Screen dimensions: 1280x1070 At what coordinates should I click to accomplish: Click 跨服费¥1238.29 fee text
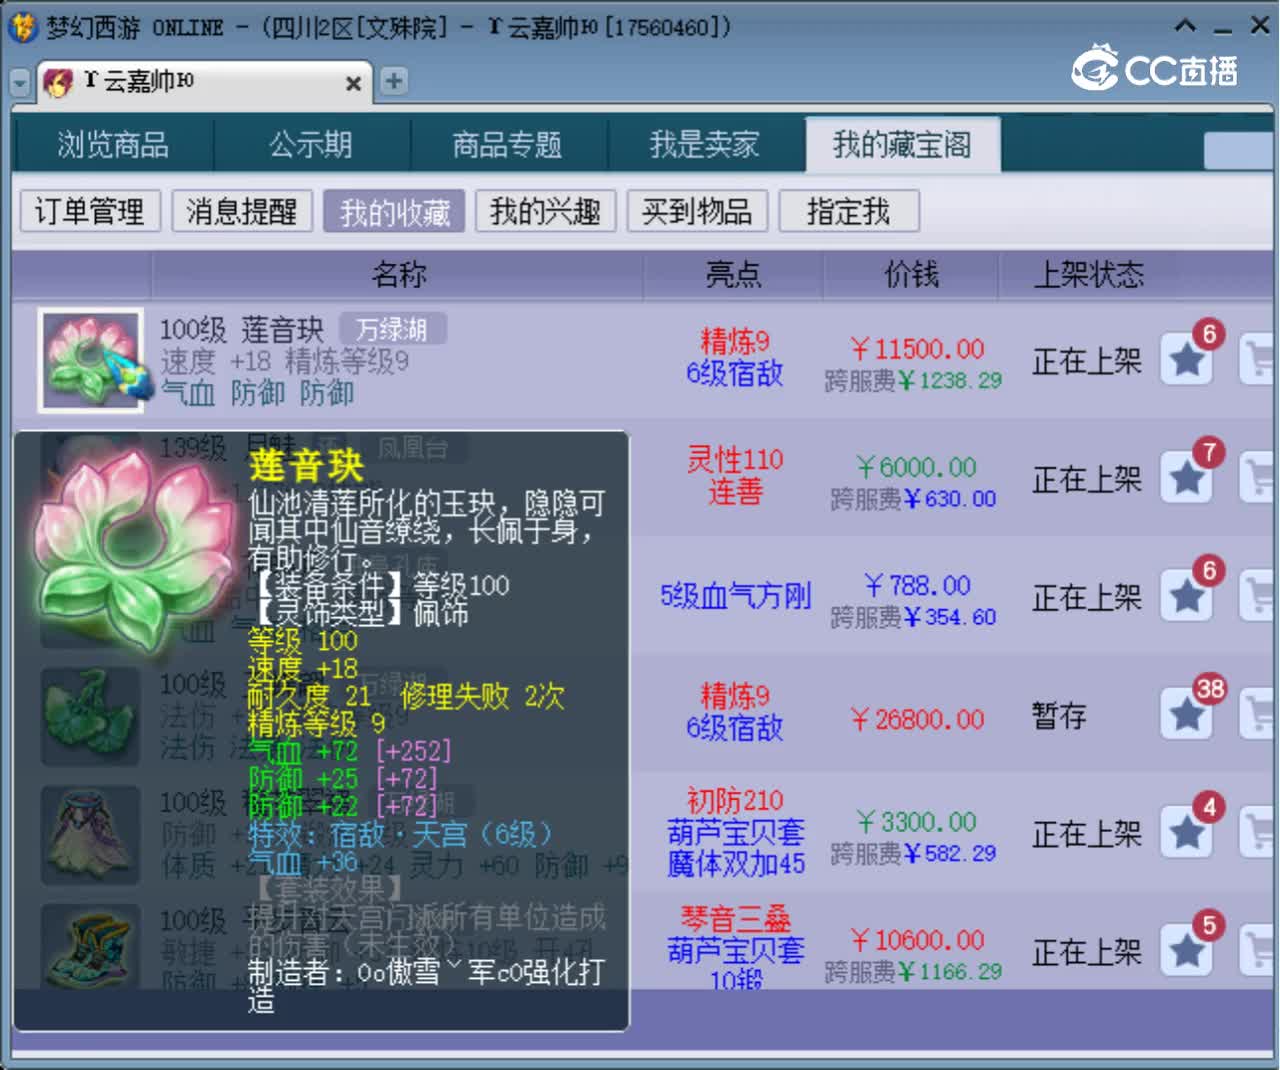pos(913,381)
